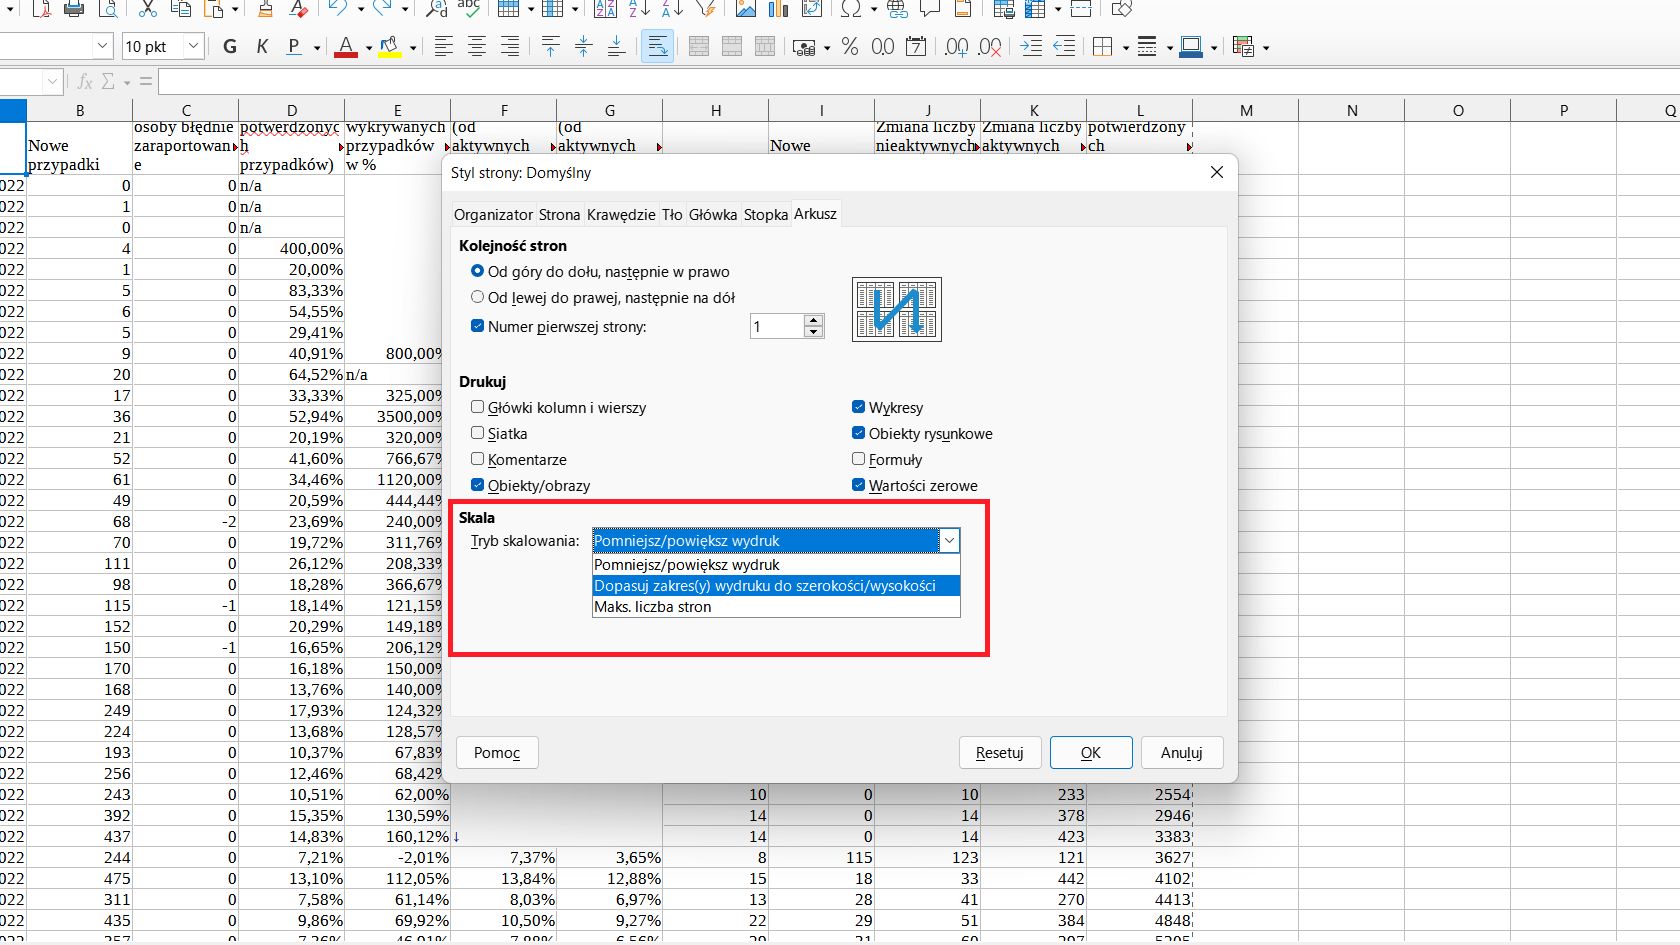
Task: Click the increase indent icon
Action: pos(1031,47)
